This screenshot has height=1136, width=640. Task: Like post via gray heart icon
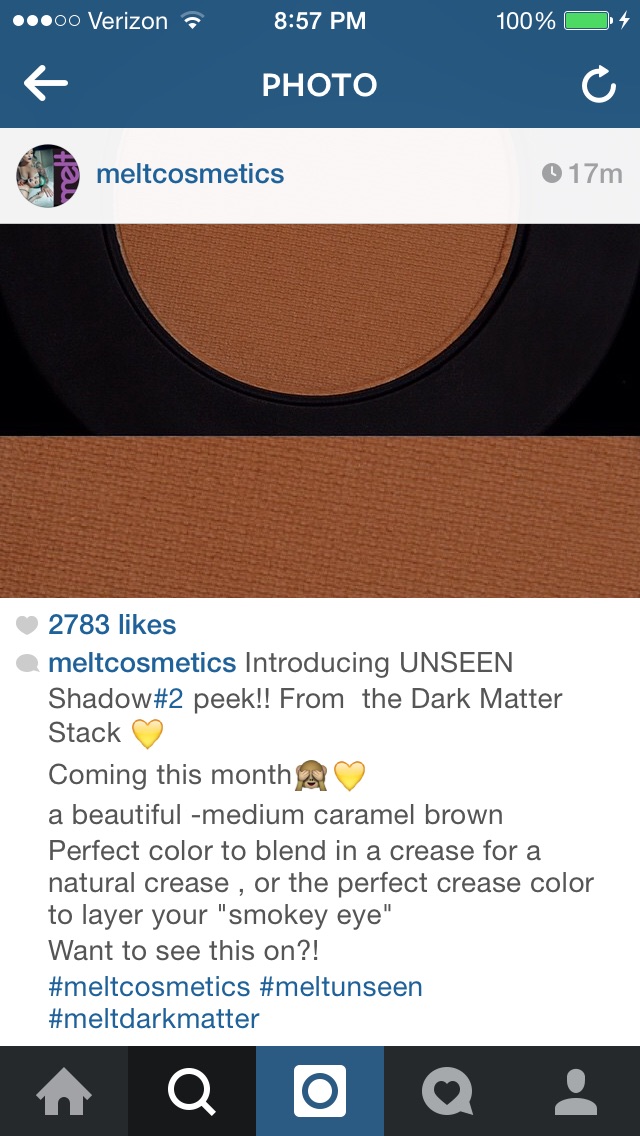pyautogui.click(x=27, y=625)
